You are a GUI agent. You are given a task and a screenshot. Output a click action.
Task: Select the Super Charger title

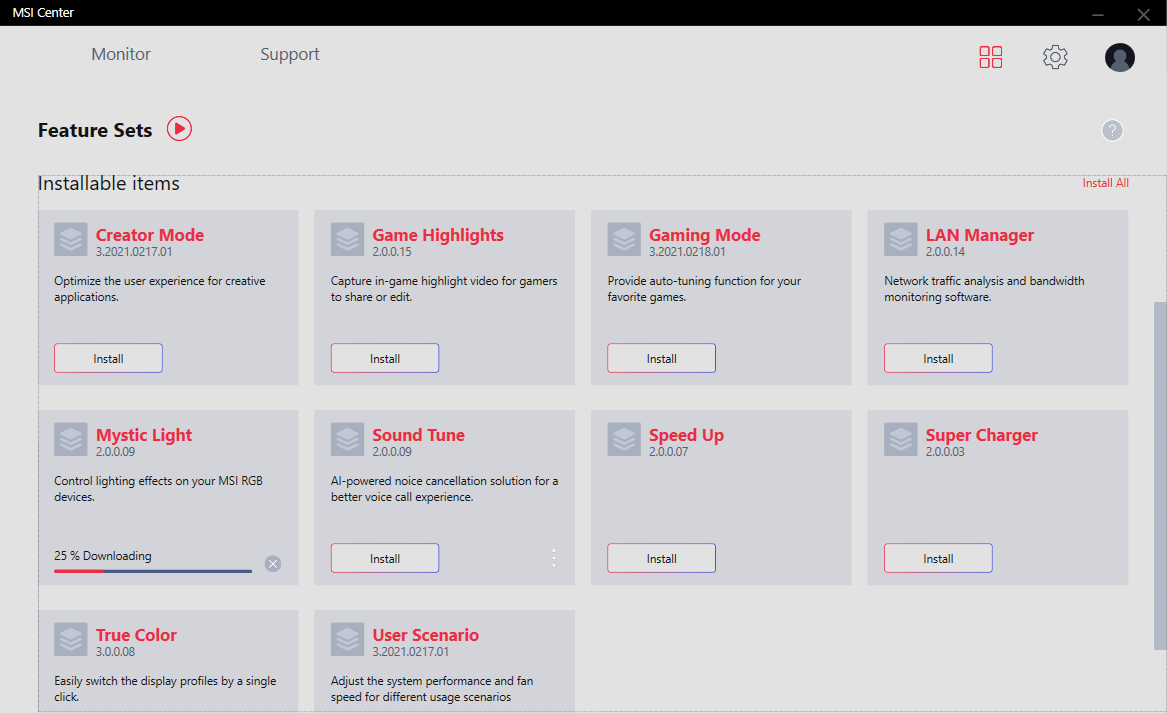coord(981,435)
